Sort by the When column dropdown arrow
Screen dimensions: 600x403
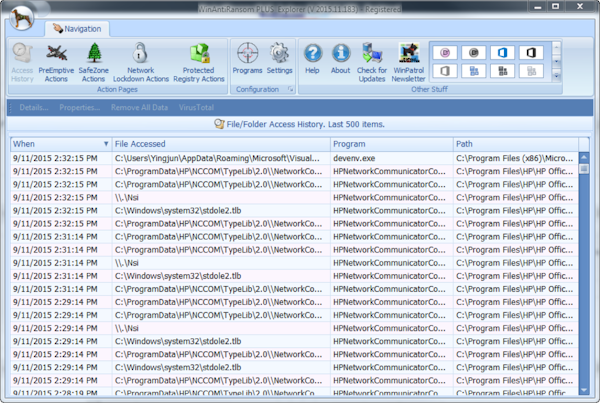(x=106, y=144)
